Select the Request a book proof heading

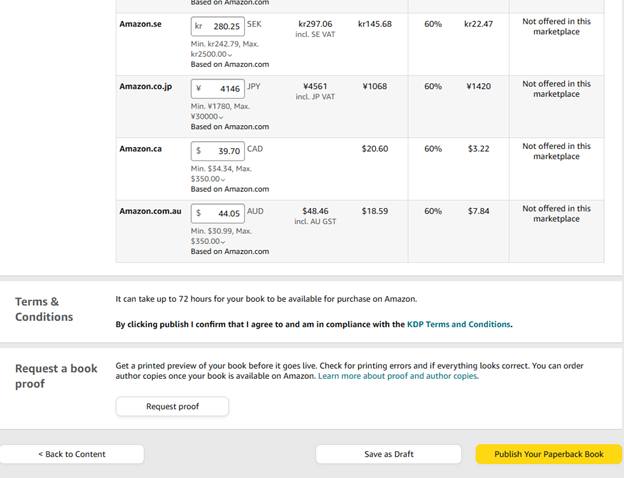56,376
